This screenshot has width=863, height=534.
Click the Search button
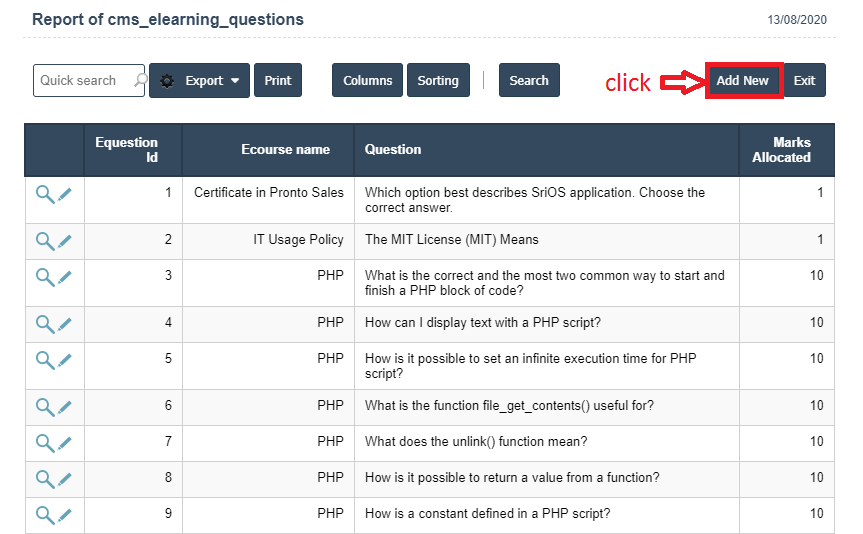(x=529, y=81)
